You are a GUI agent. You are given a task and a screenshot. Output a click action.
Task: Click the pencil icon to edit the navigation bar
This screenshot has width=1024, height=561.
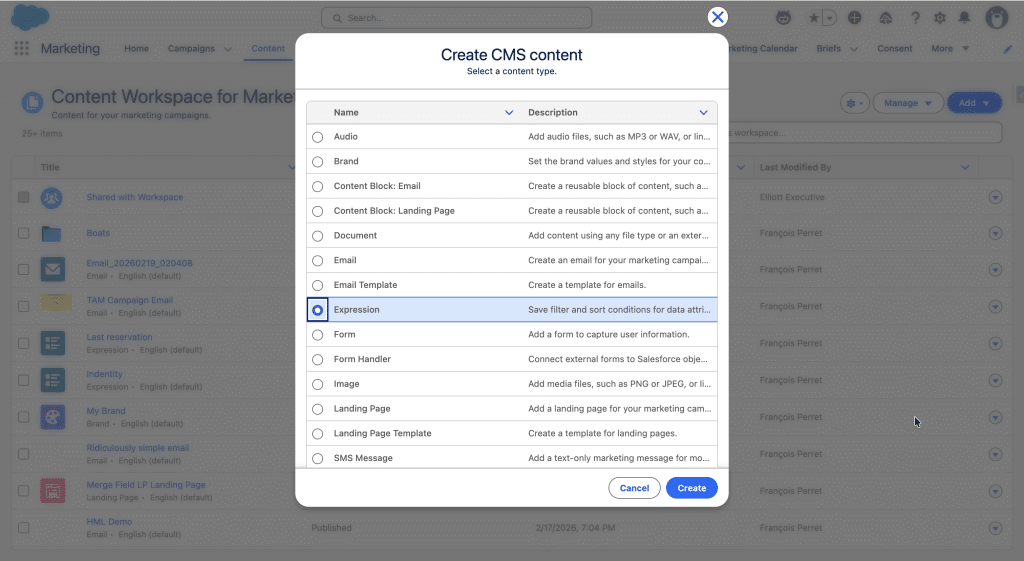tap(1007, 49)
